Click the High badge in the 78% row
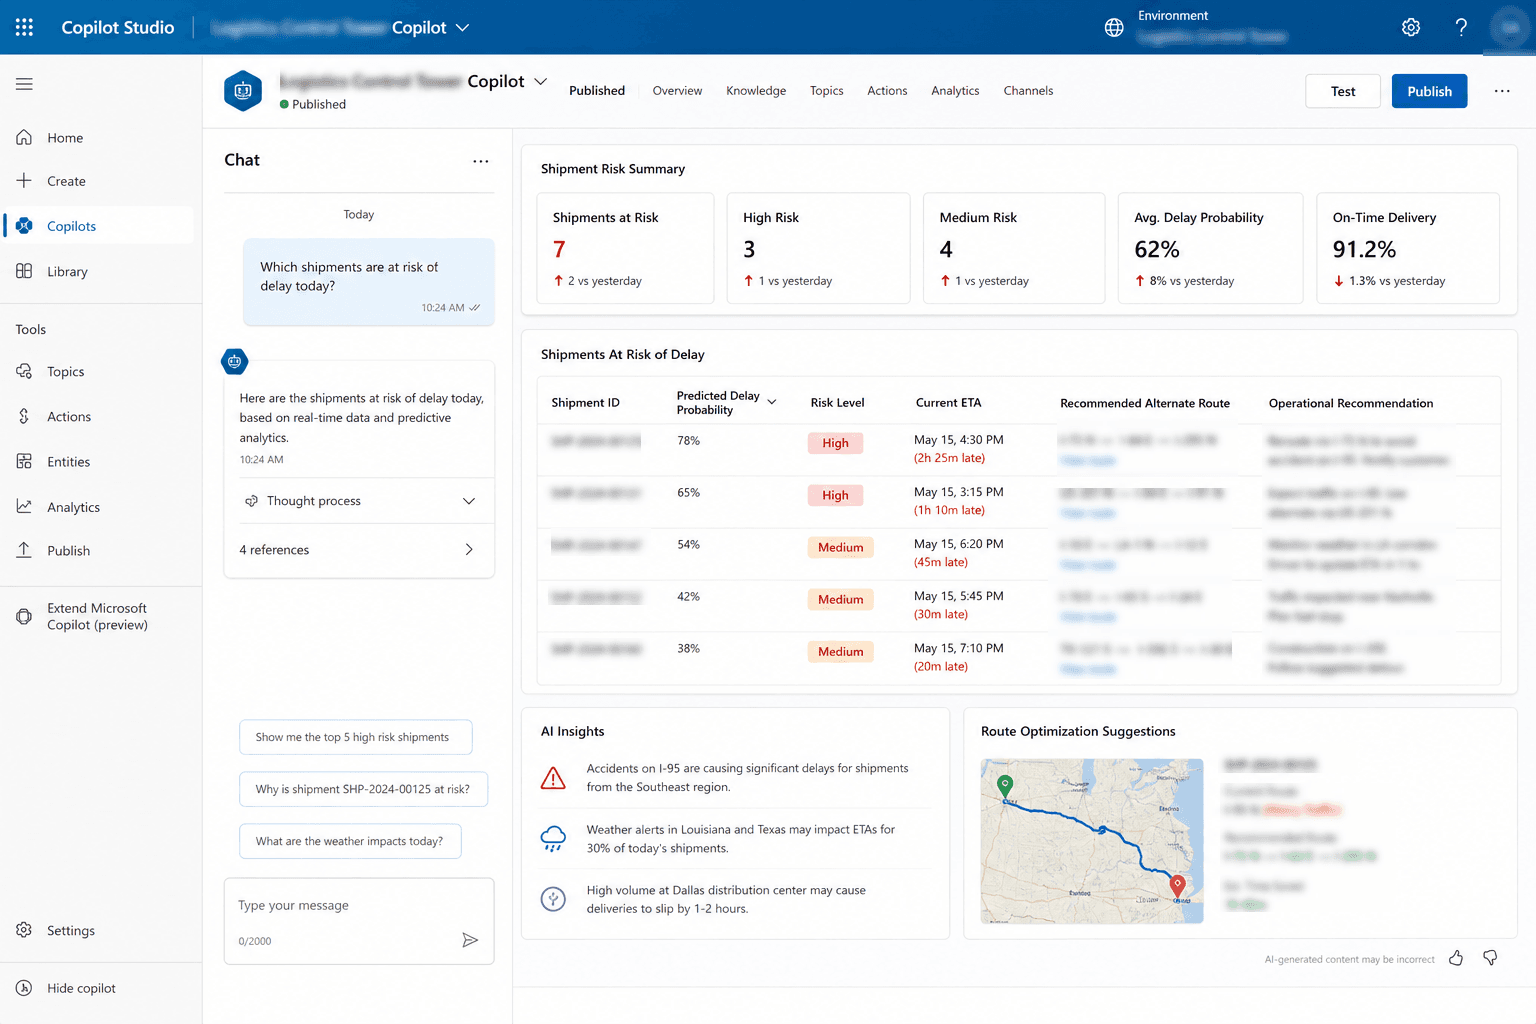Screen dimensions: 1536x1024 coord(835,443)
